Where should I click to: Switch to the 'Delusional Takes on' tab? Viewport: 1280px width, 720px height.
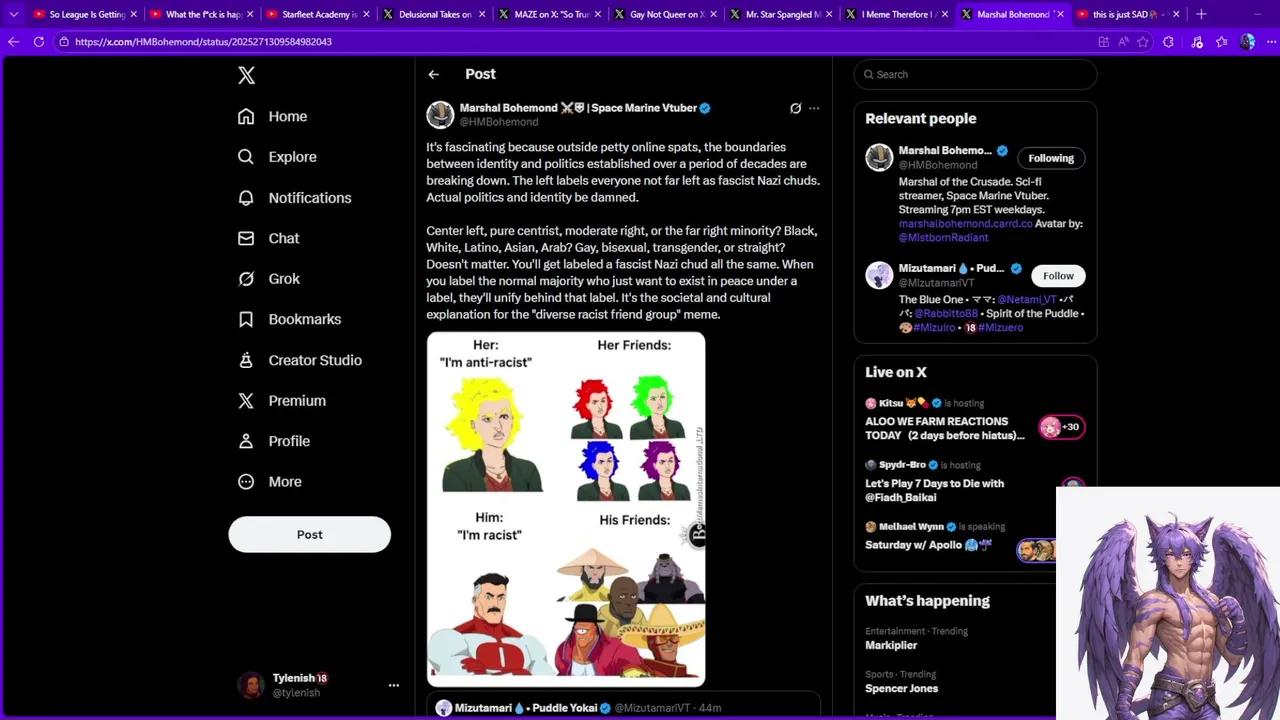(x=434, y=14)
